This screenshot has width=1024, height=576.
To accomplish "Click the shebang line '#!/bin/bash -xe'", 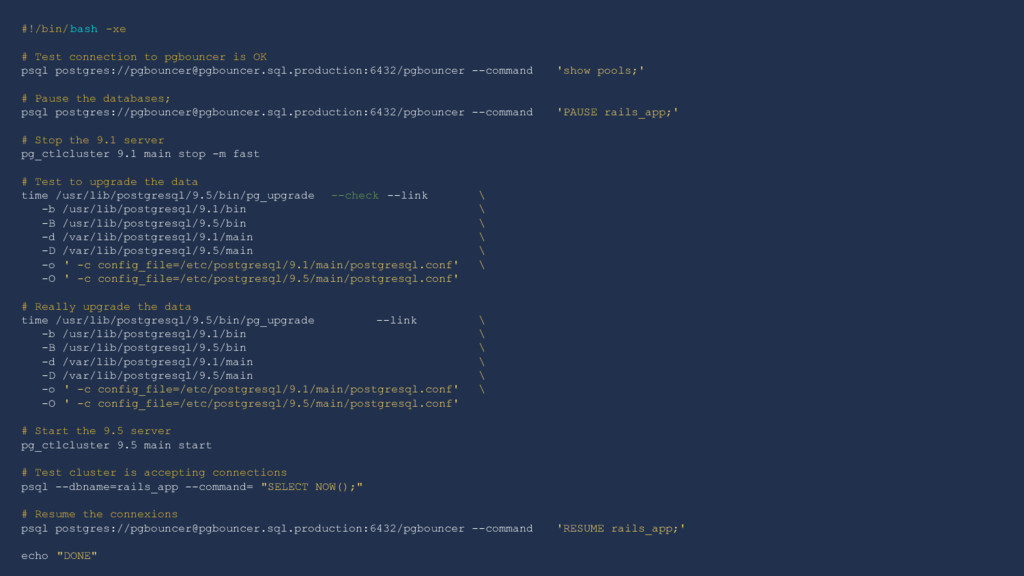I will 74,29.
